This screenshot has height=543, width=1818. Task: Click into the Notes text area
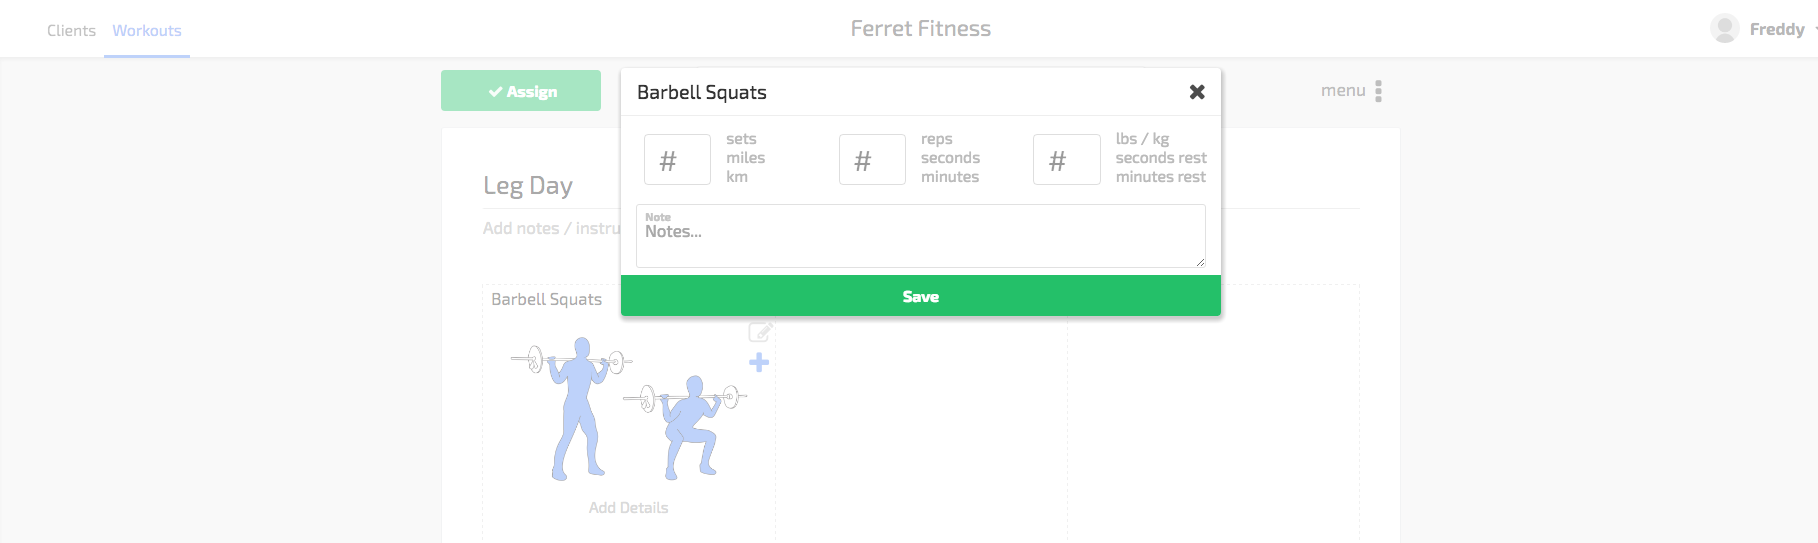pos(921,236)
